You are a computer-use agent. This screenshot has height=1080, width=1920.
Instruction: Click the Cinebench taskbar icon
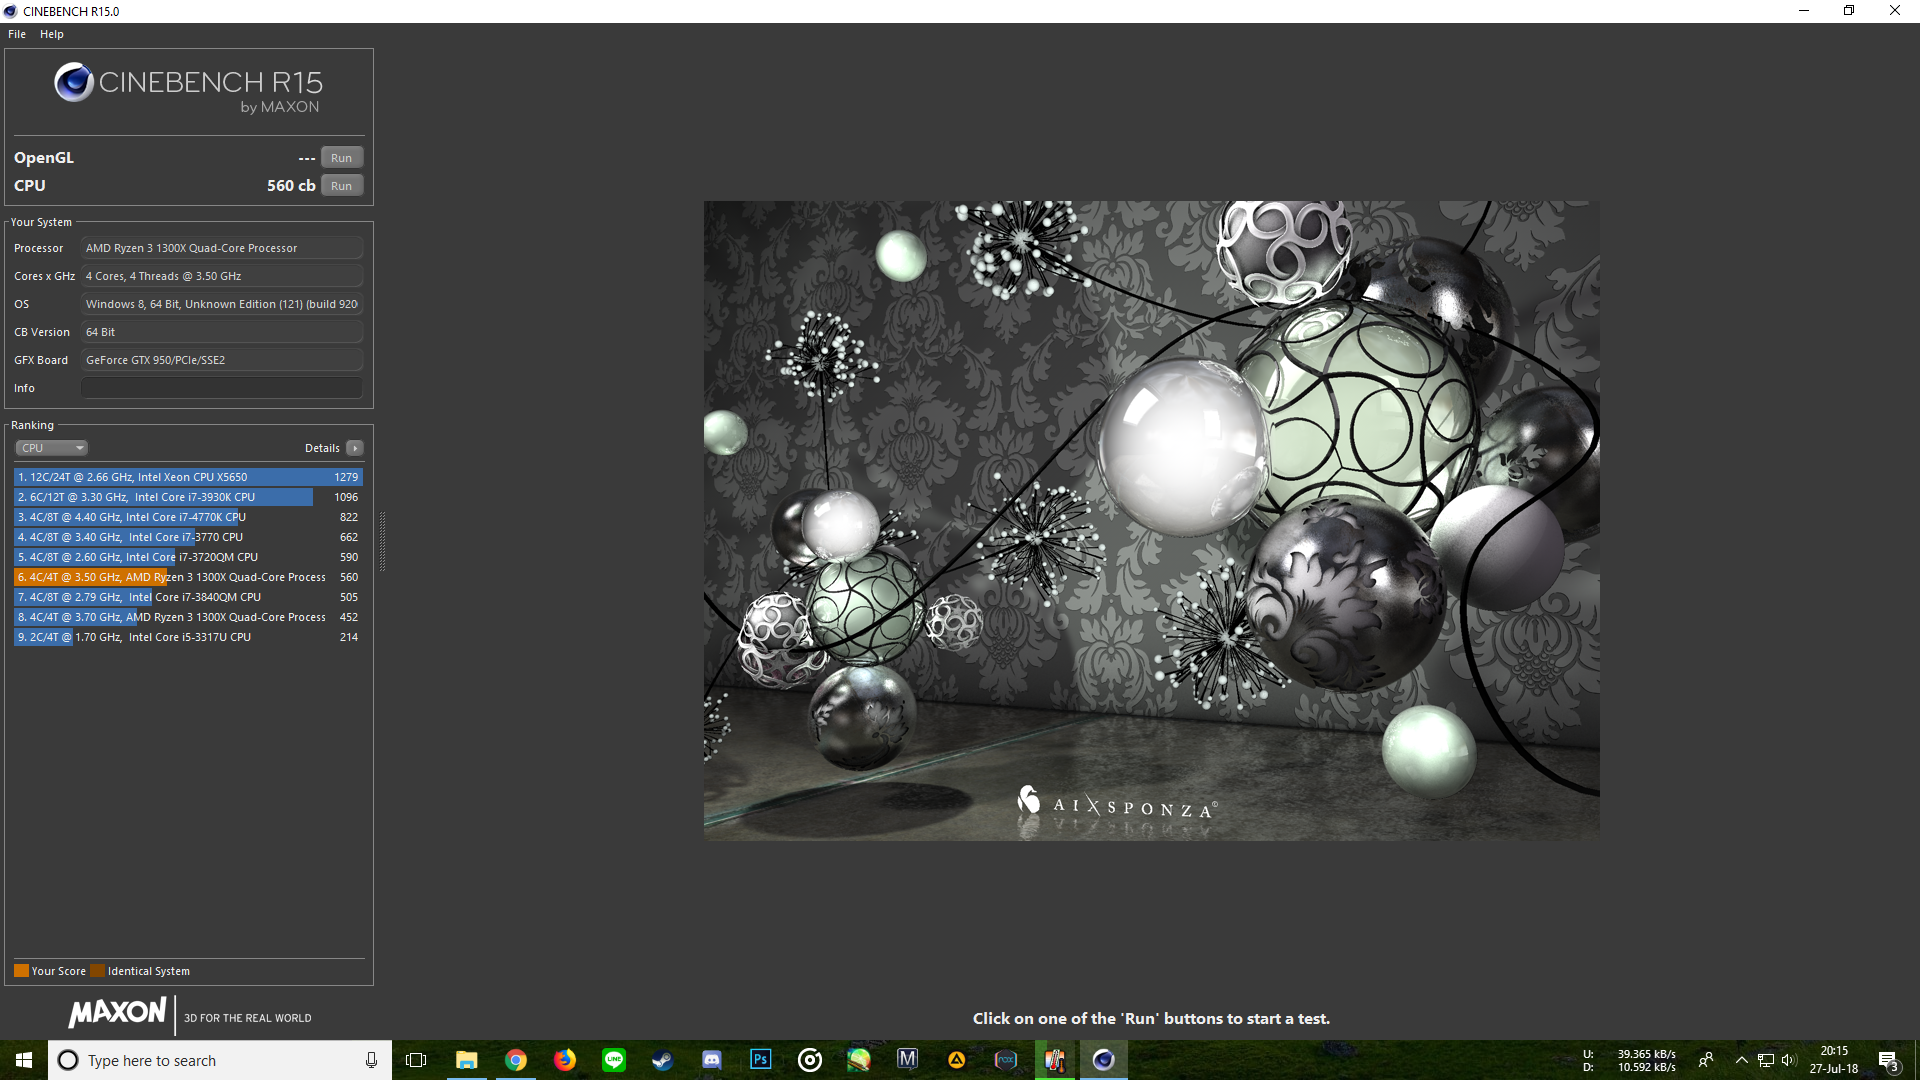[x=1103, y=1060]
